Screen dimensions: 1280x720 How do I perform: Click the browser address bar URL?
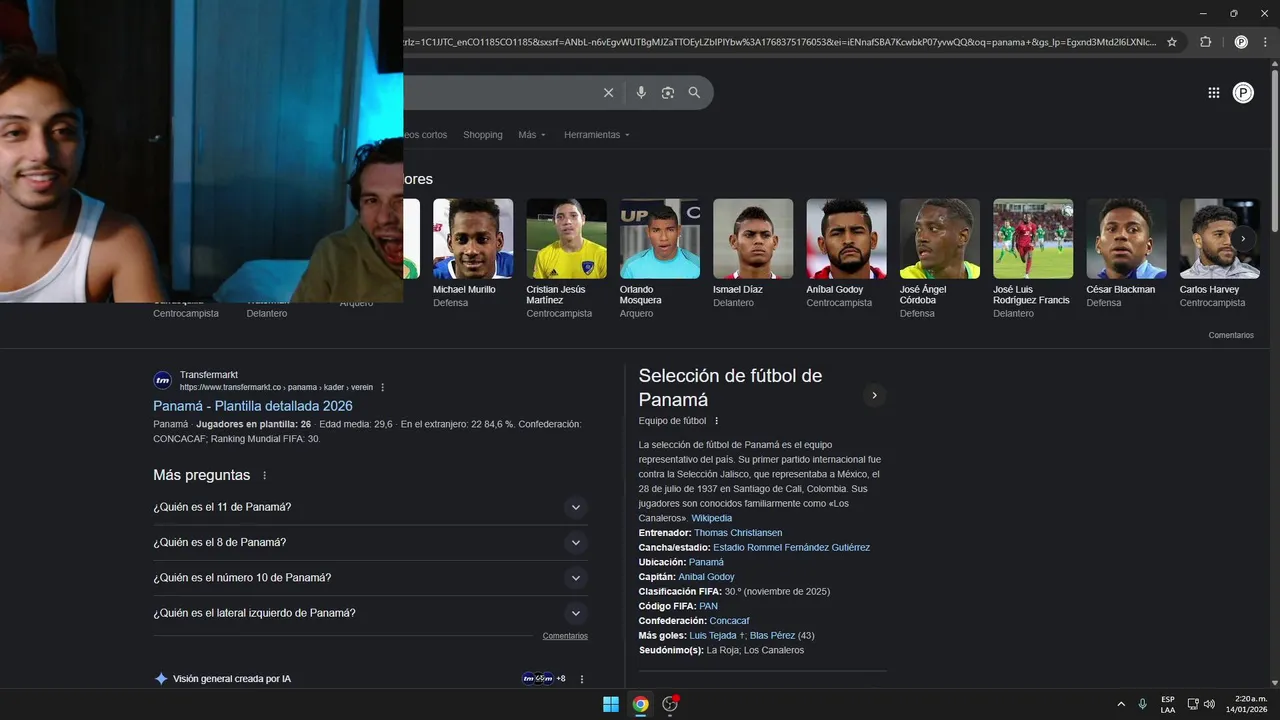coord(780,42)
